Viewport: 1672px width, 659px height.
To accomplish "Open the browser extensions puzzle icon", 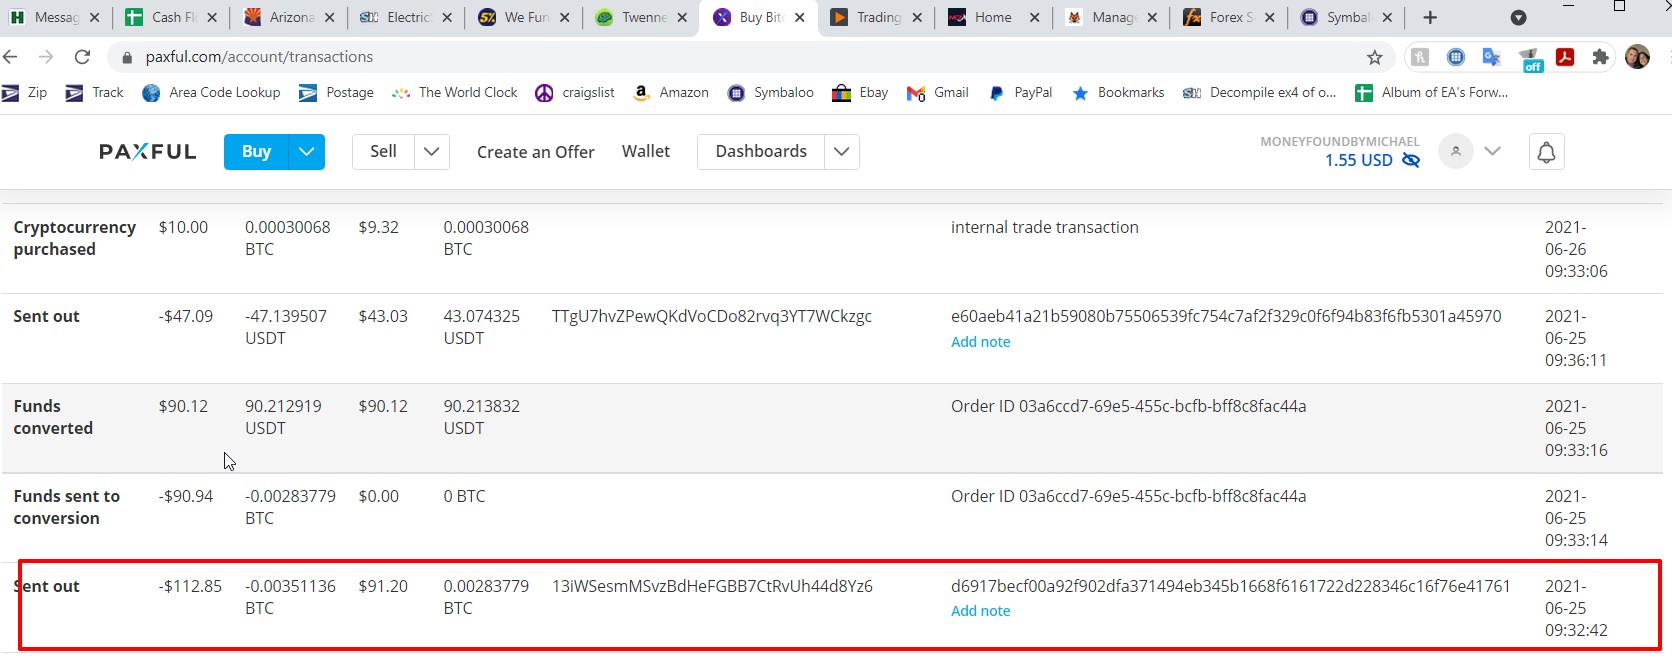I will [1600, 57].
